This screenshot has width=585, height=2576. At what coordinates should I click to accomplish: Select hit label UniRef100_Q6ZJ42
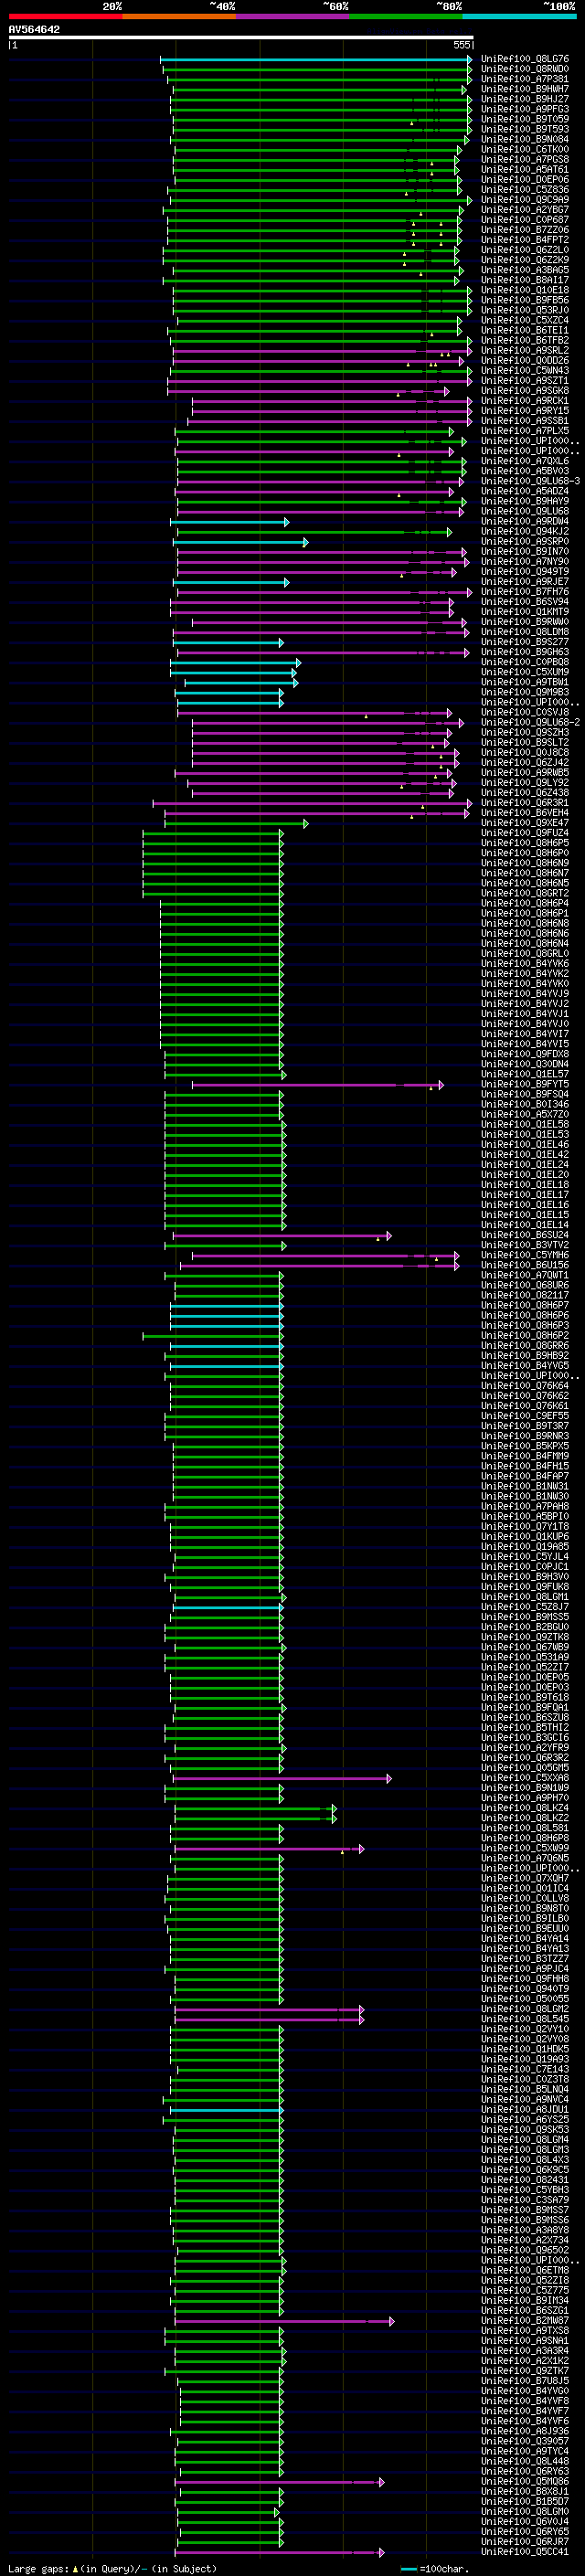tap(525, 763)
